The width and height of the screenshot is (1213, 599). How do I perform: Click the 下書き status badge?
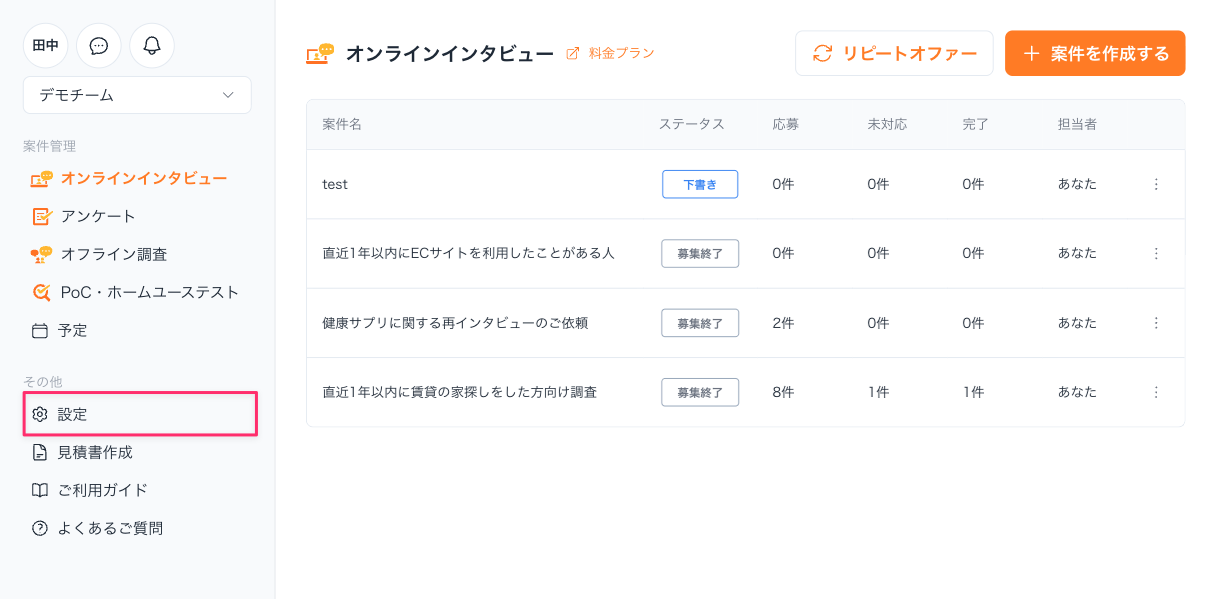(700, 184)
